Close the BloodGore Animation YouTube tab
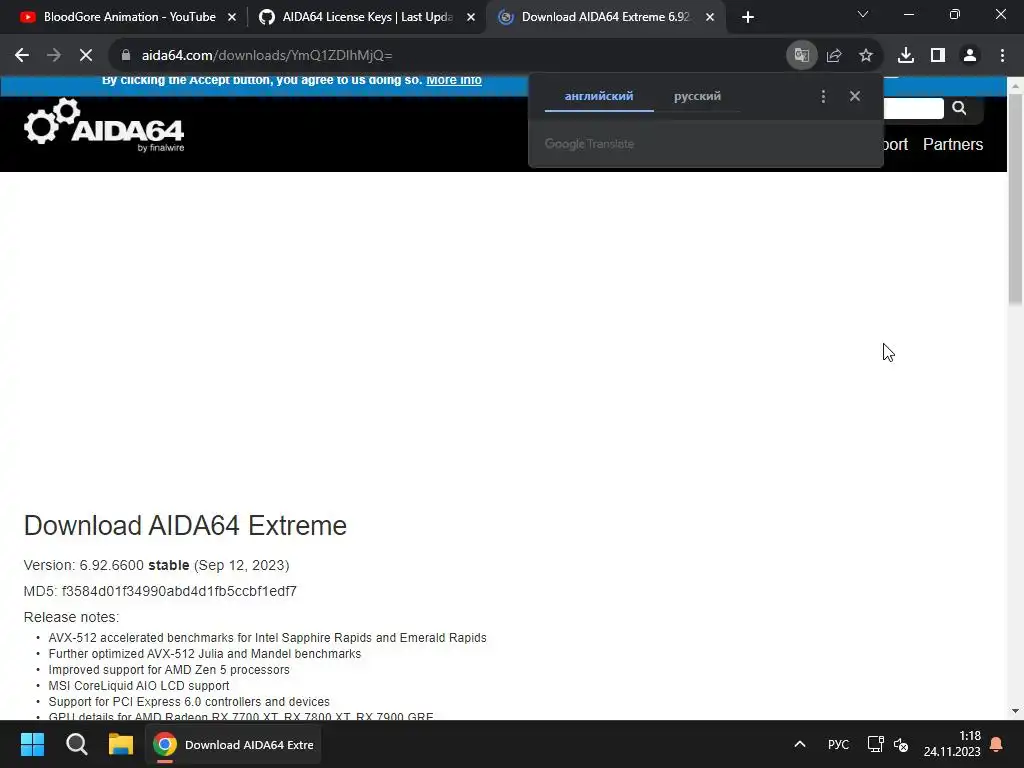This screenshot has width=1024, height=768. point(232,17)
